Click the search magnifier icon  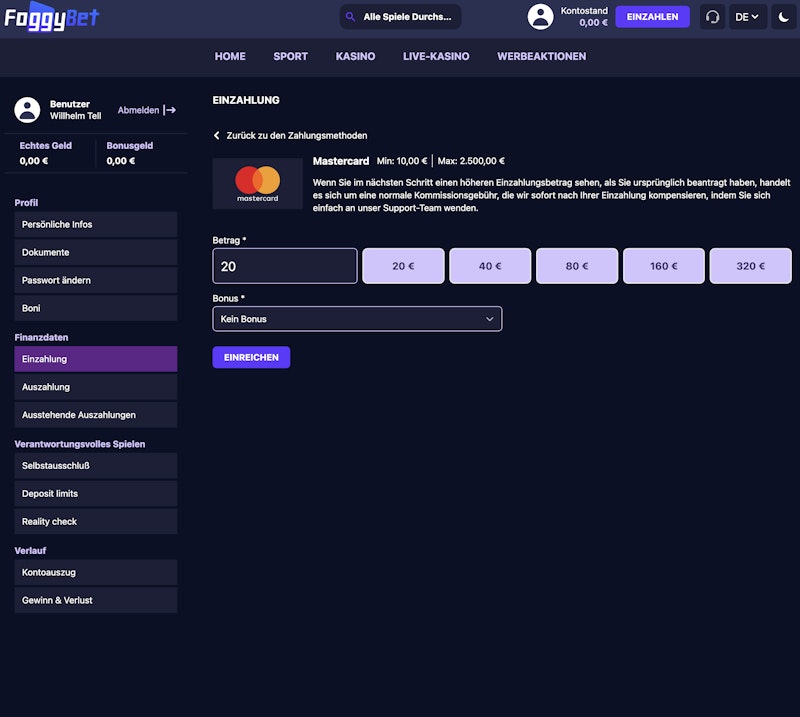click(350, 17)
